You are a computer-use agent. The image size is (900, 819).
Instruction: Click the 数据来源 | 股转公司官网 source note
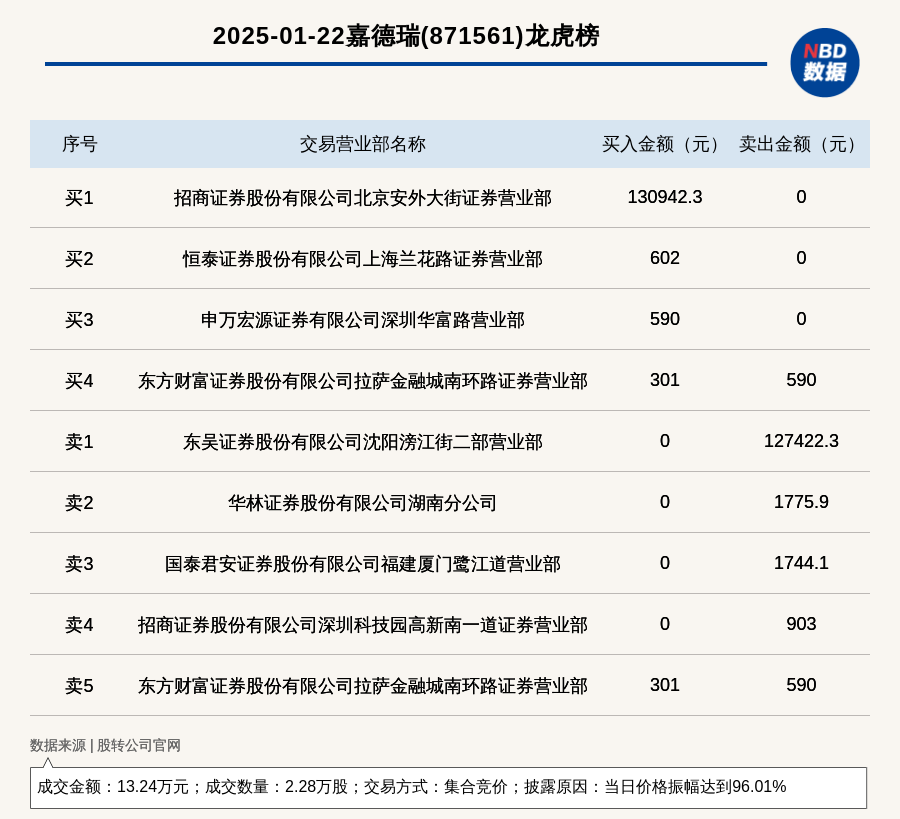pyautogui.click(x=106, y=745)
